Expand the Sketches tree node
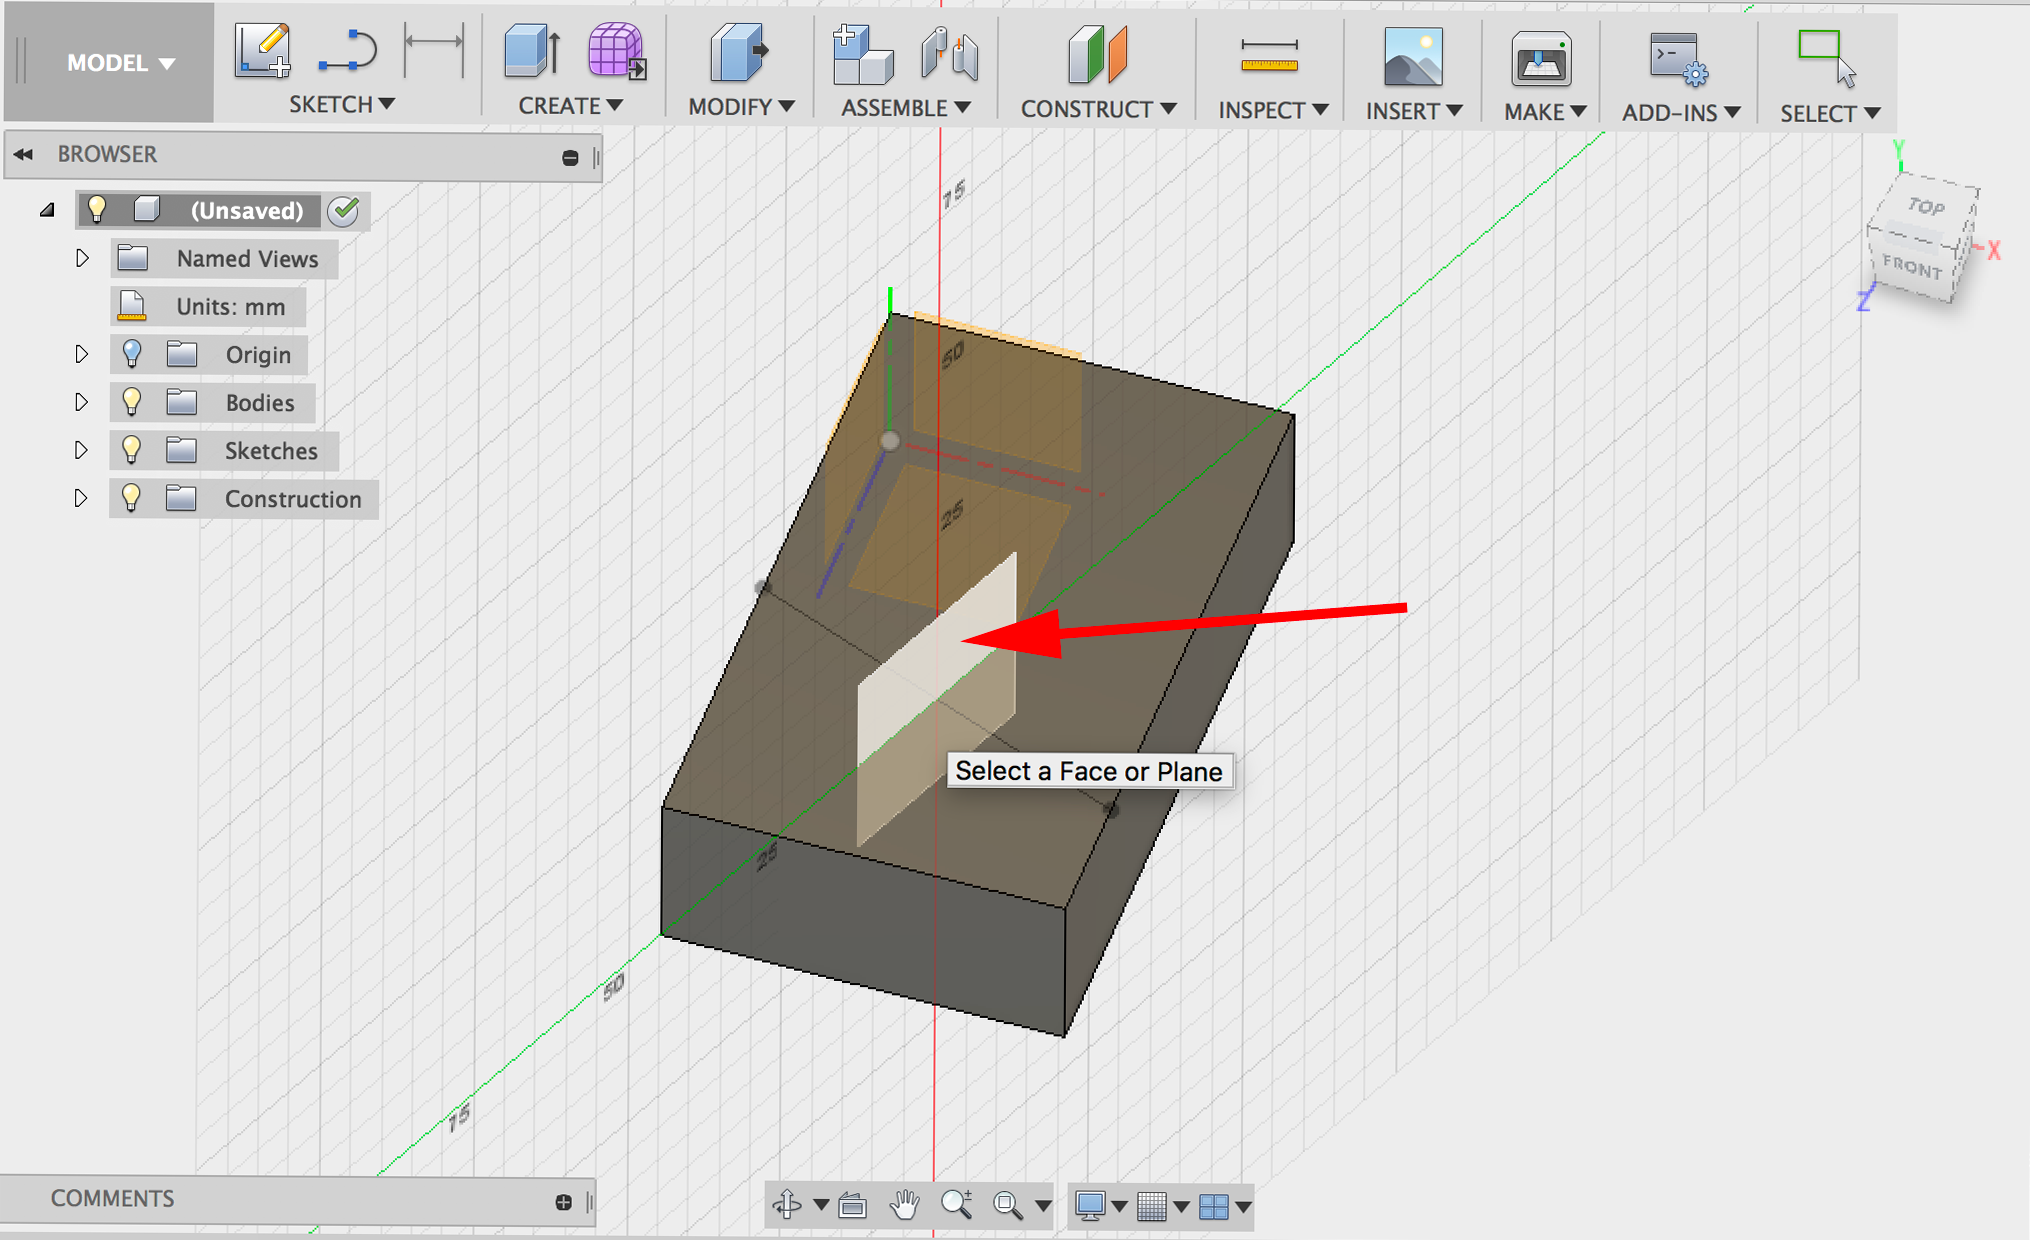This screenshot has height=1240, width=2030. tap(82, 450)
